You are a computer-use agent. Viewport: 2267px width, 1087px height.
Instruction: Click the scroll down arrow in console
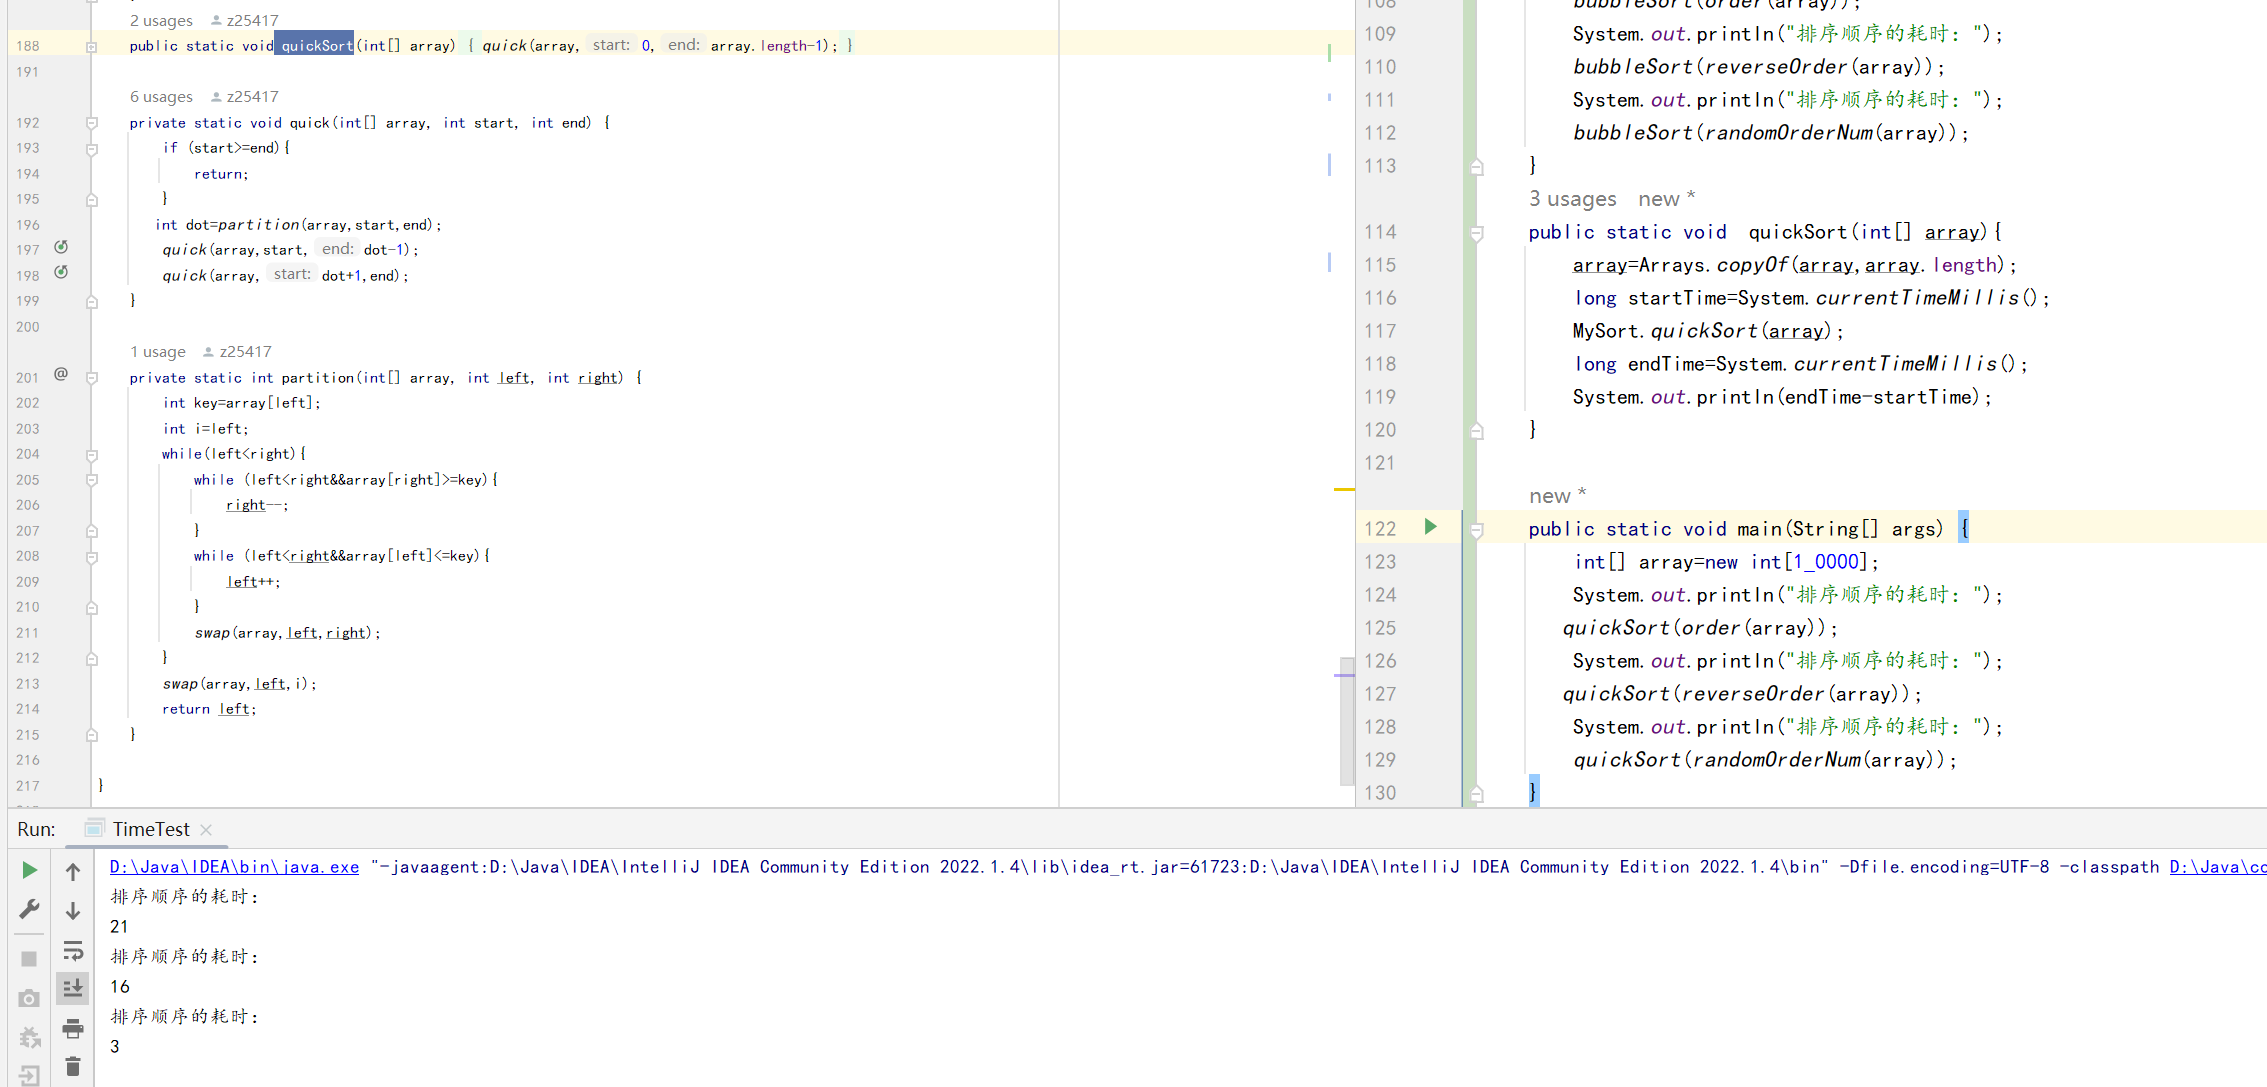click(x=73, y=911)
